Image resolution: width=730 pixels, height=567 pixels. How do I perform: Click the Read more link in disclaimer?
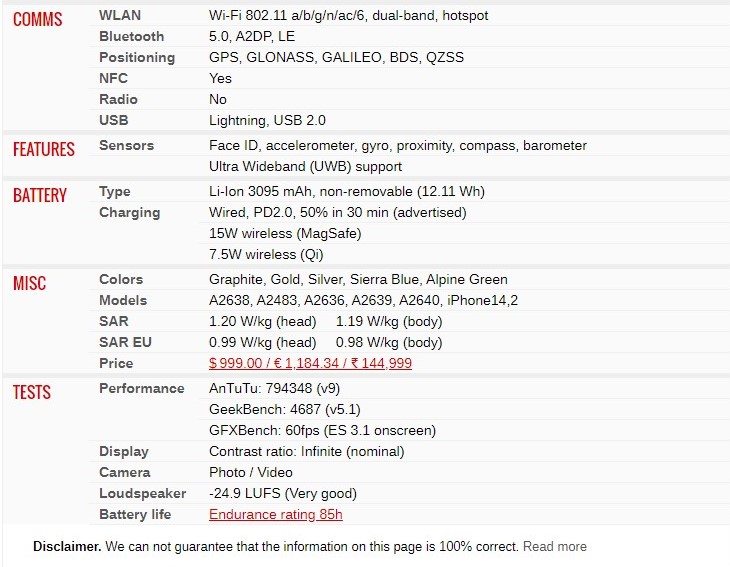(x=555, y=547)
